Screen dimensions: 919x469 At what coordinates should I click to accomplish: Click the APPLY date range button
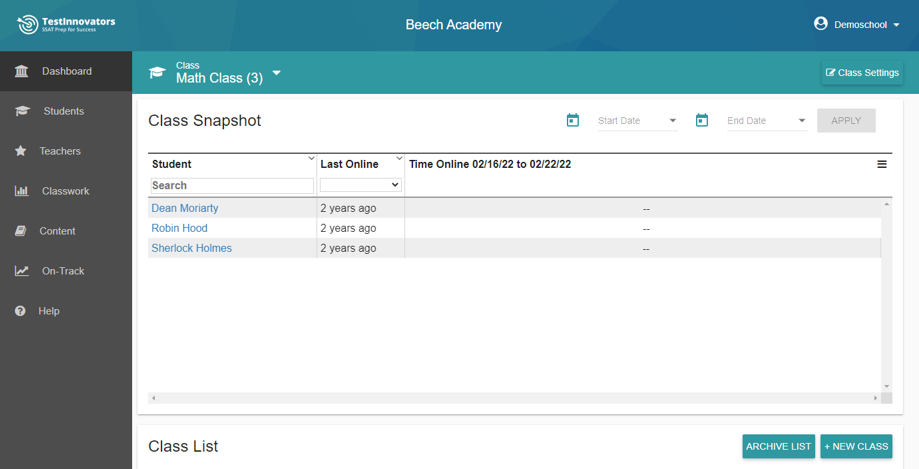coord(846,120)
